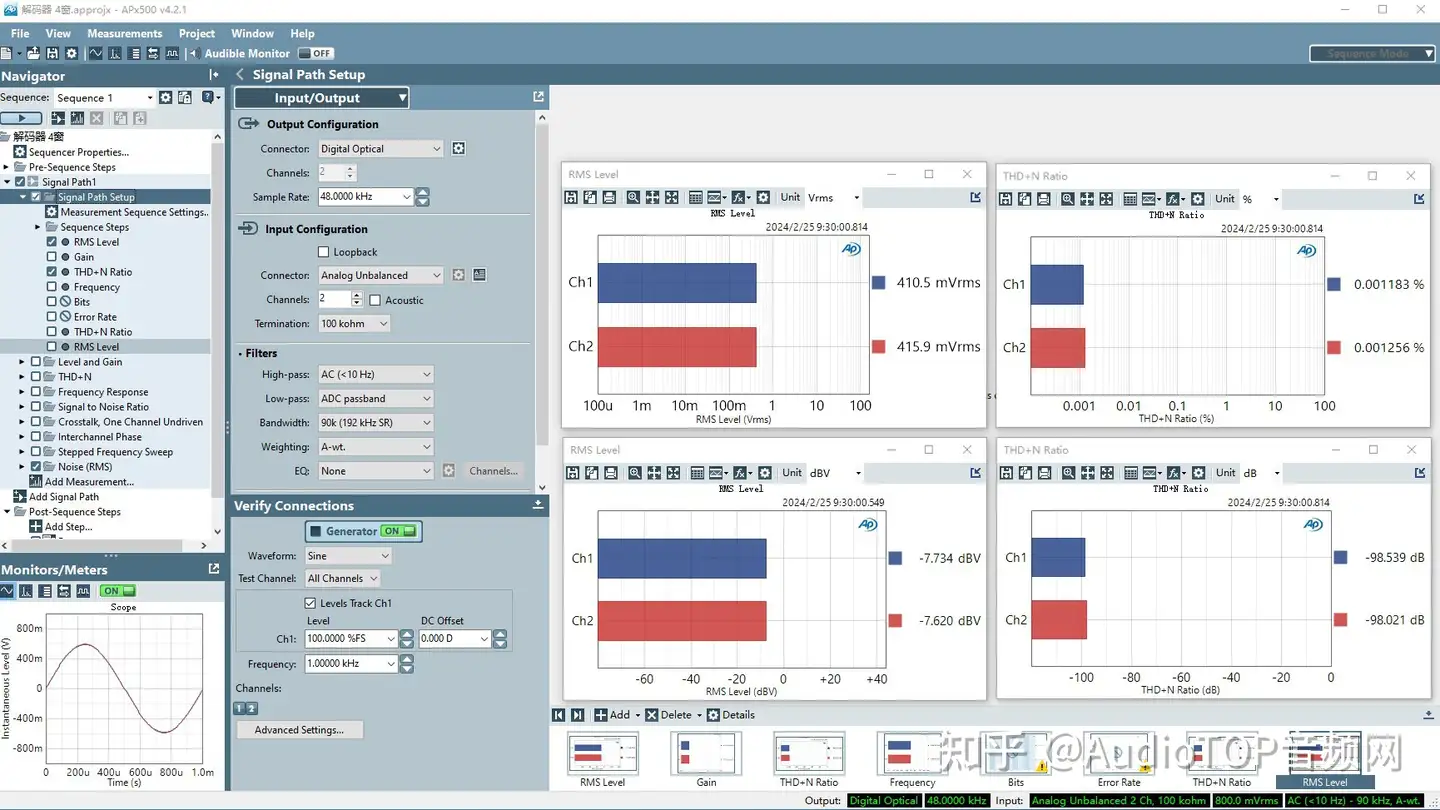Open the High-pass filter dropdown
The width and height of the screenshot is (1440, 810).
(x=375, y=374)
